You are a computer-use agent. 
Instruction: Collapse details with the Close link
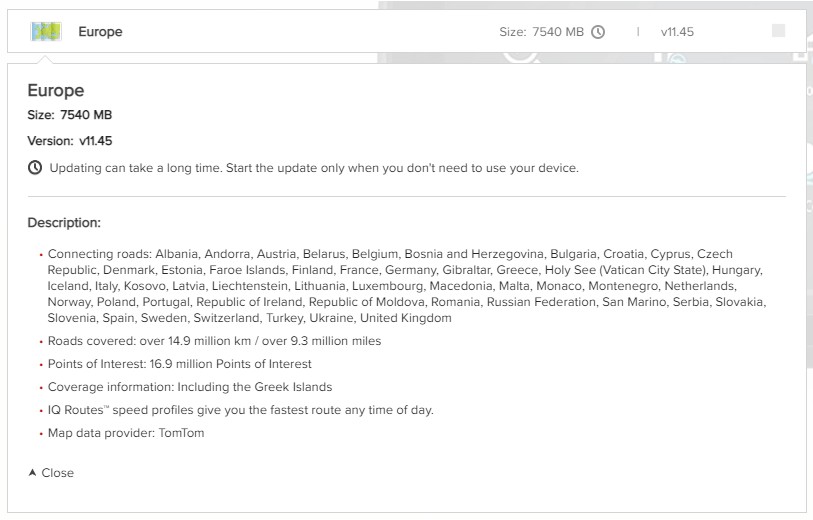pos(51,473)
